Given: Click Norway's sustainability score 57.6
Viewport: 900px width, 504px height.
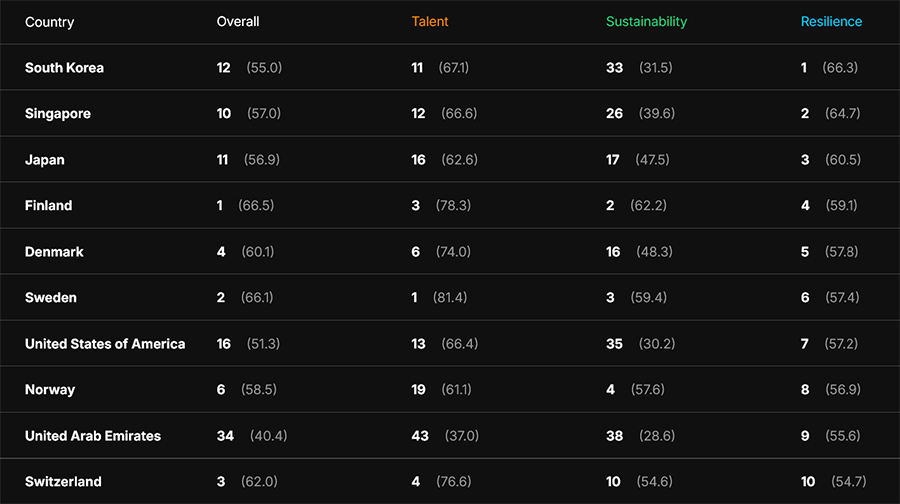Looking at the screenshot, I should tap(648, 390).
